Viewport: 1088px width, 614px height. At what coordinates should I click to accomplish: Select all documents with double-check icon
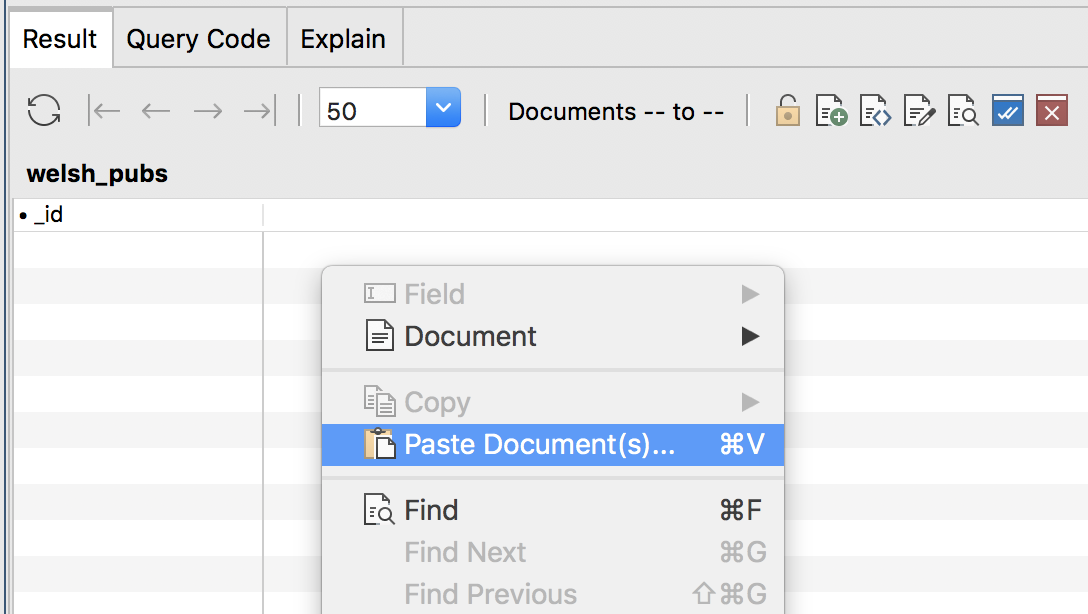pyautogui.click(x=1007, y=110)
